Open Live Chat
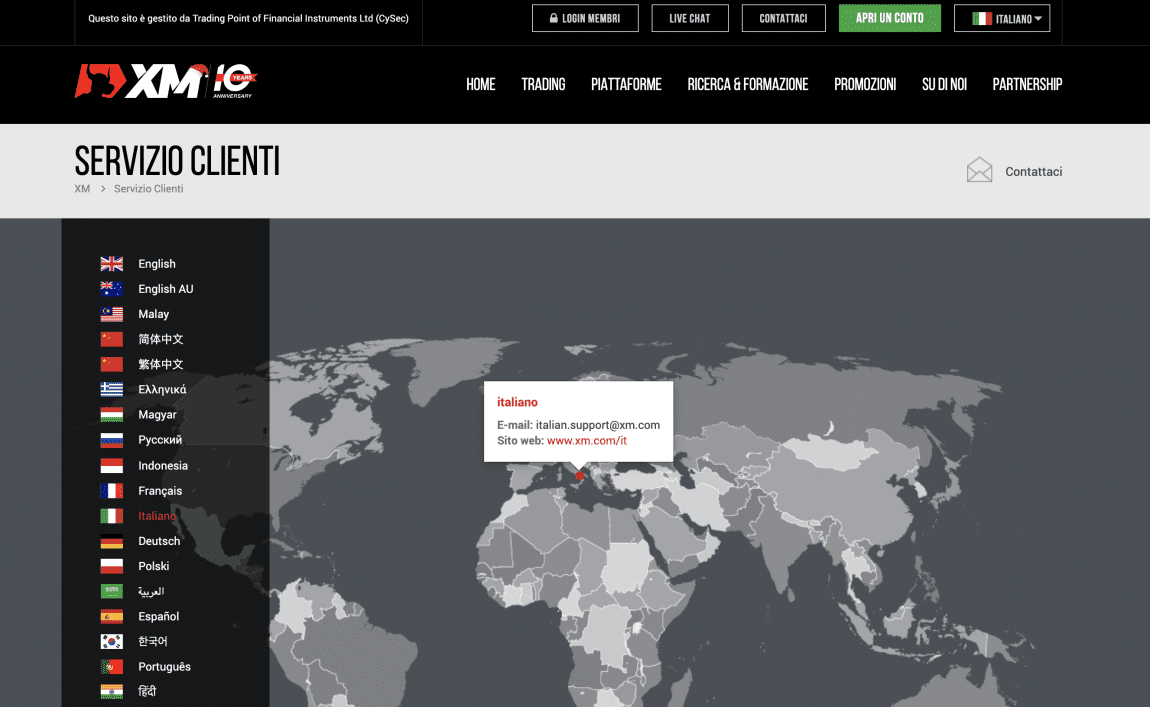This screenshot has width=1150, height=707. click(690, 18)
